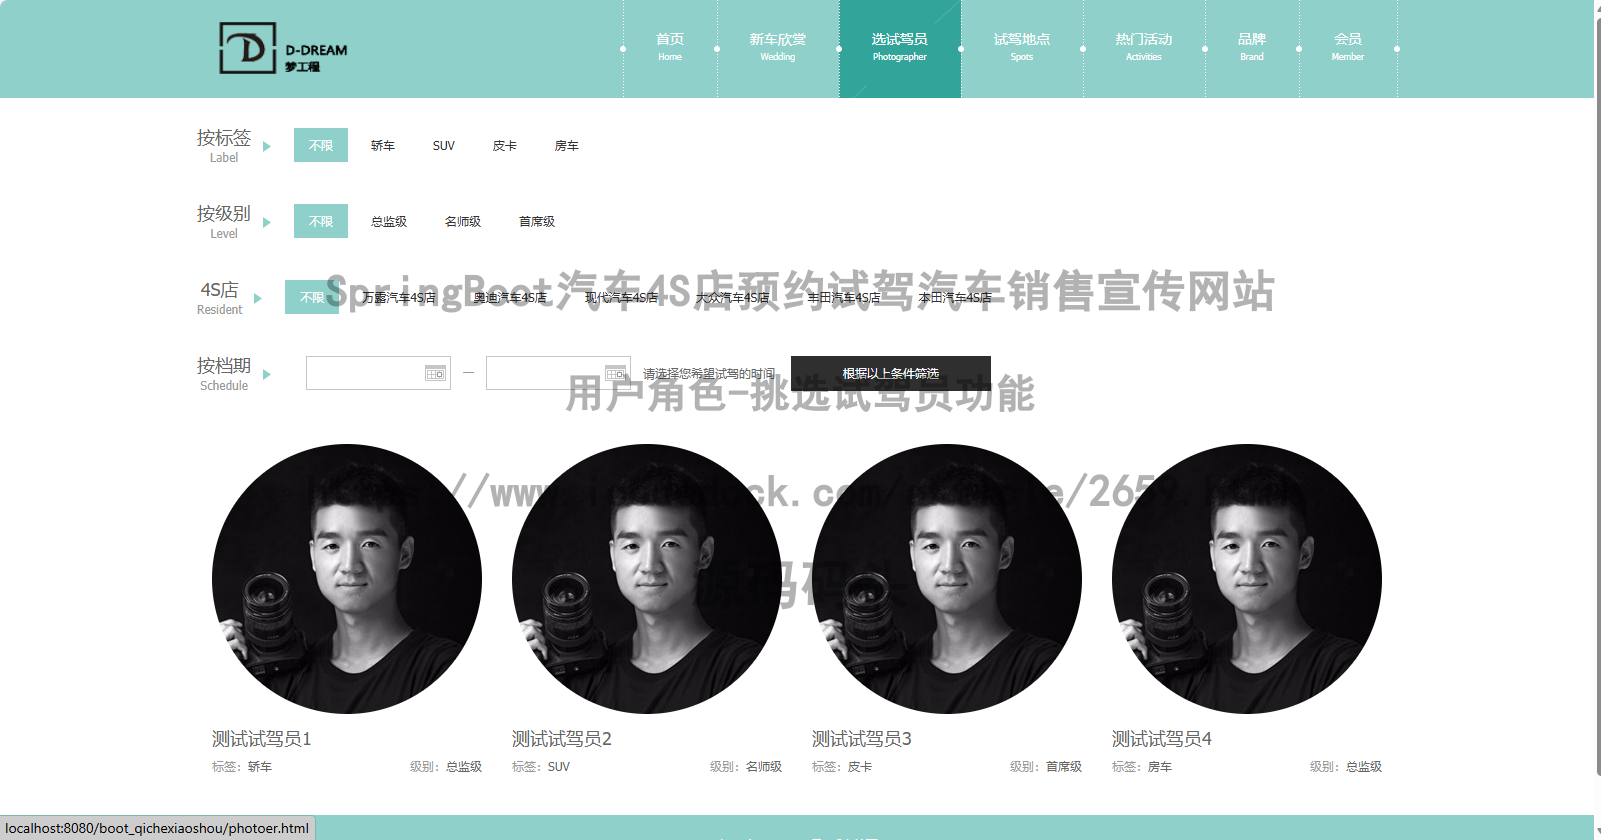Image resolution: width=1601 pixels, height=840 pixels.
Task: Click the 级别：首席级 text
Action: tap(1046, 767)
